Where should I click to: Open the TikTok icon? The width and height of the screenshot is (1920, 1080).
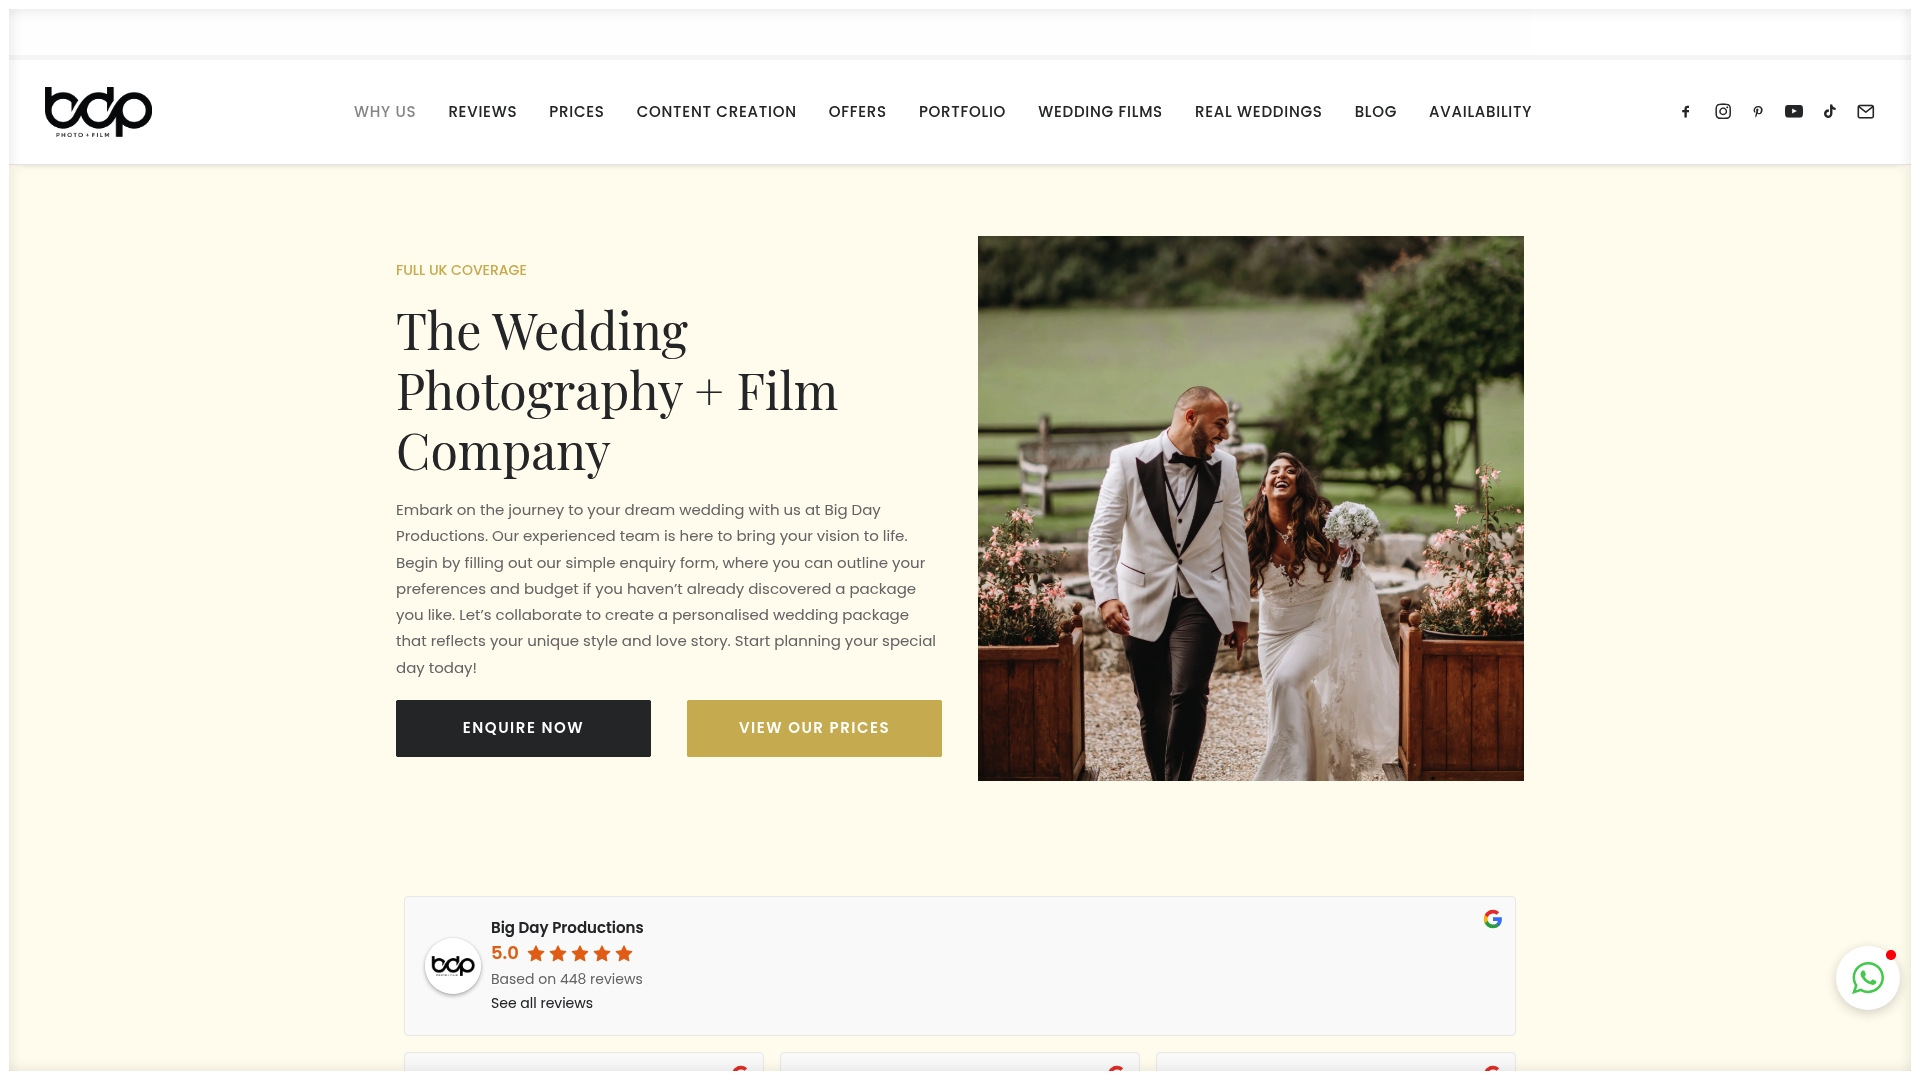tap(1830, 111)
